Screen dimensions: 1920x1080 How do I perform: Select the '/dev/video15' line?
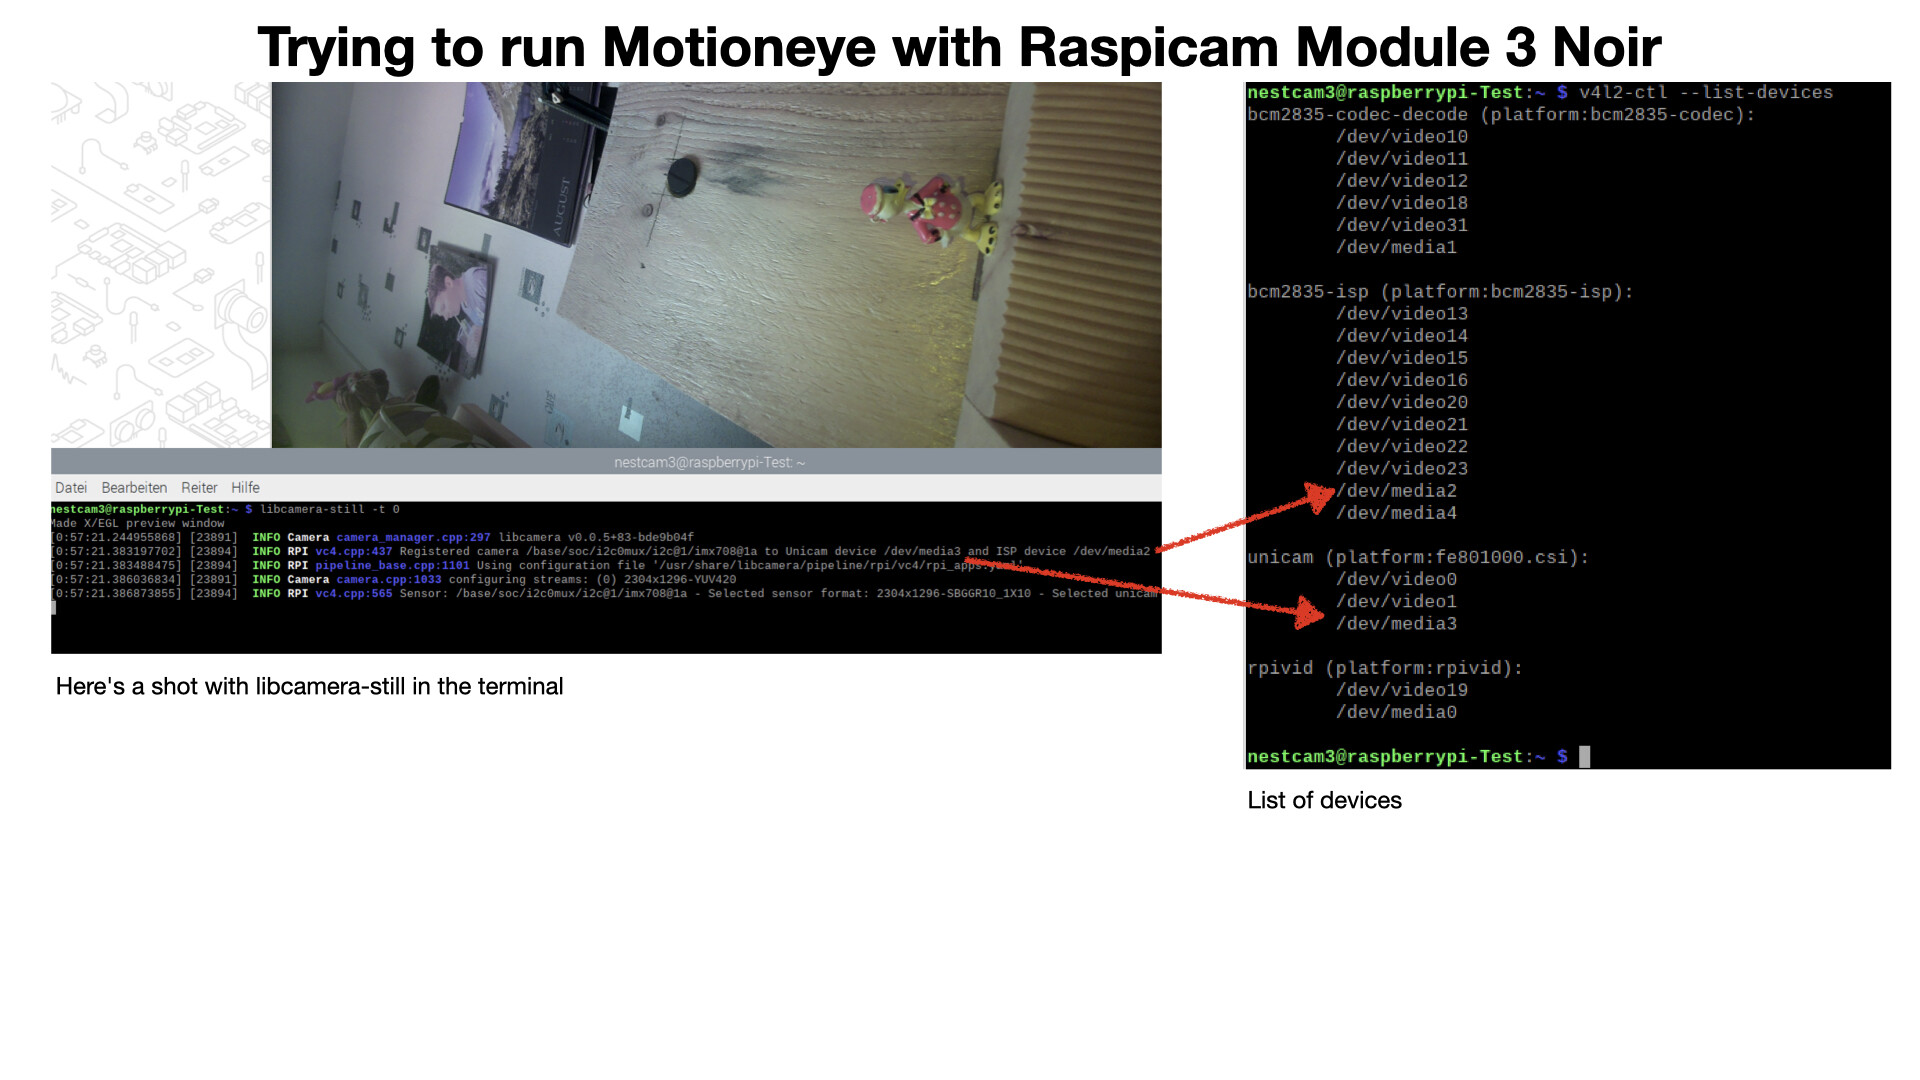click(x=1402, y=358)
